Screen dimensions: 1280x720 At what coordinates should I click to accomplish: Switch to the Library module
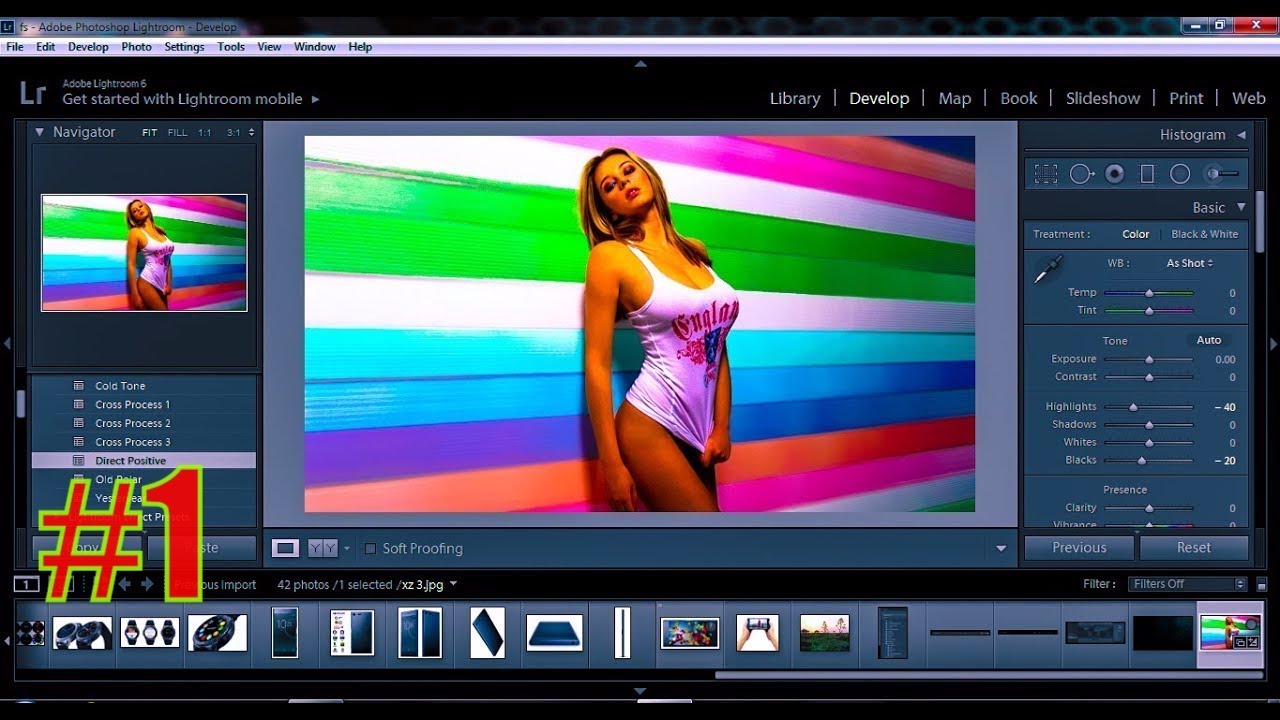(795, 98)
